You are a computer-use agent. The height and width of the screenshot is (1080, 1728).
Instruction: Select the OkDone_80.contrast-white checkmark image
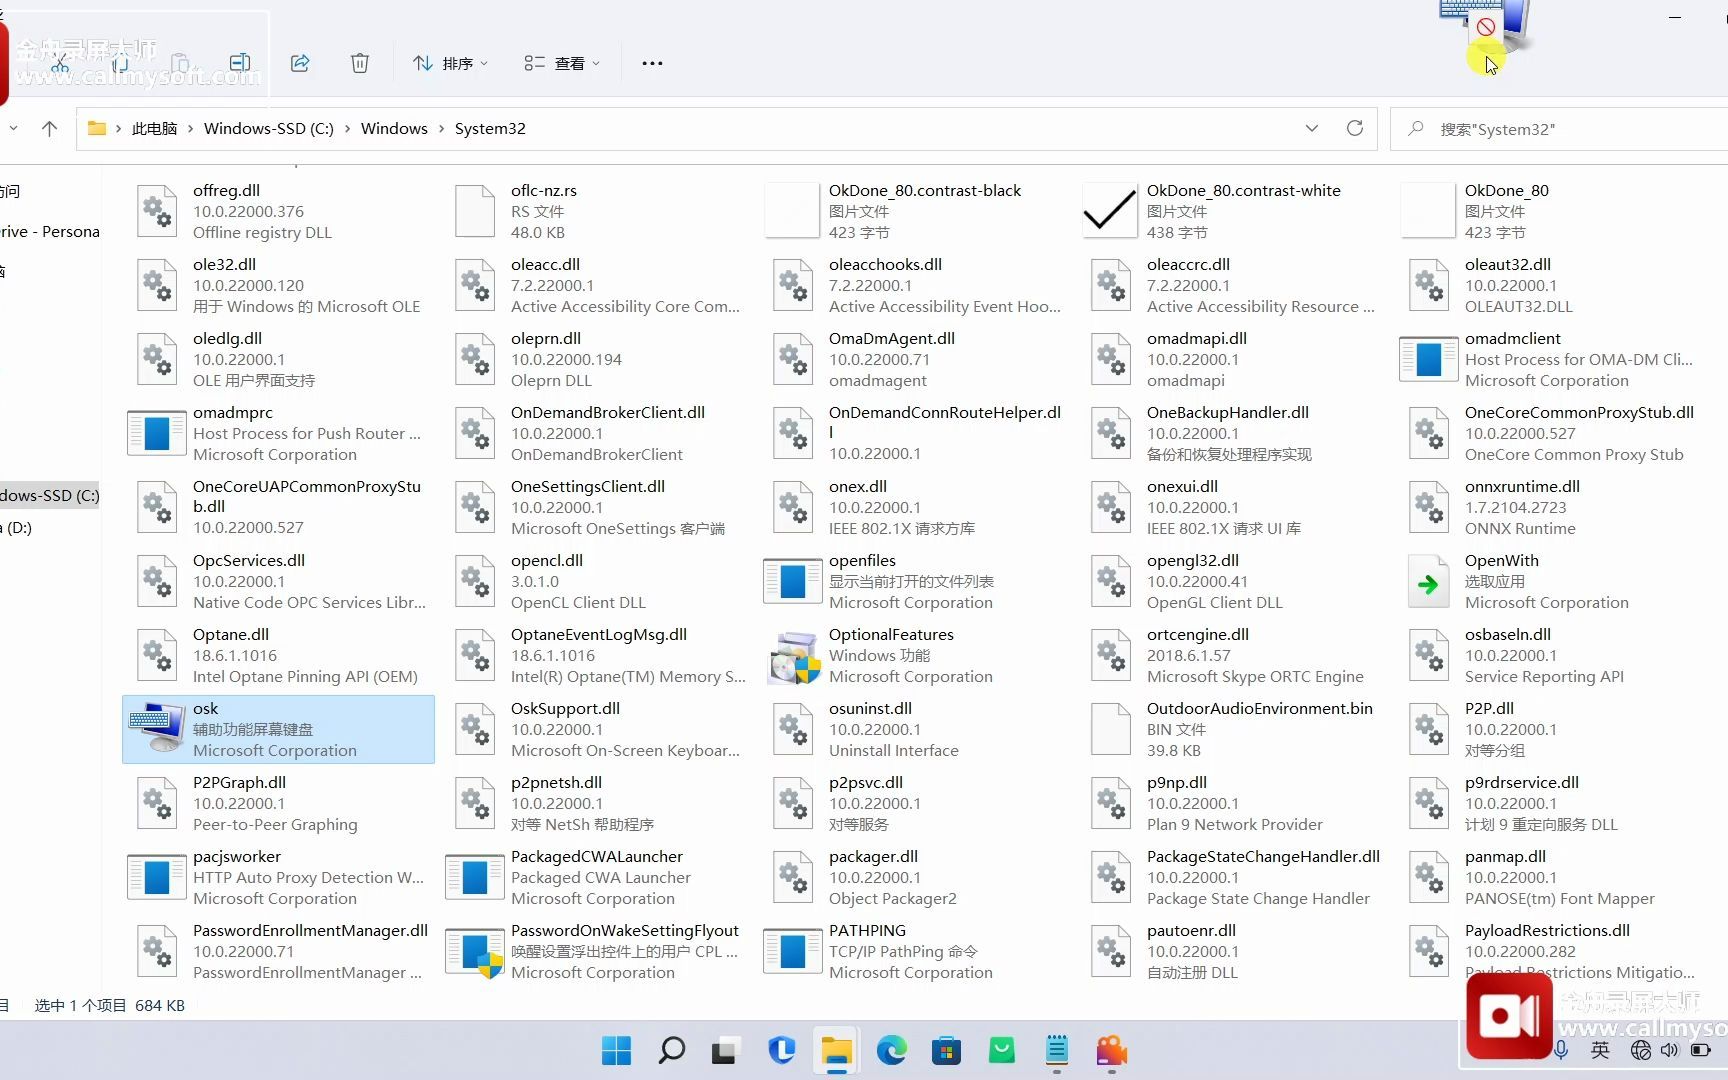coord(1110,211)
